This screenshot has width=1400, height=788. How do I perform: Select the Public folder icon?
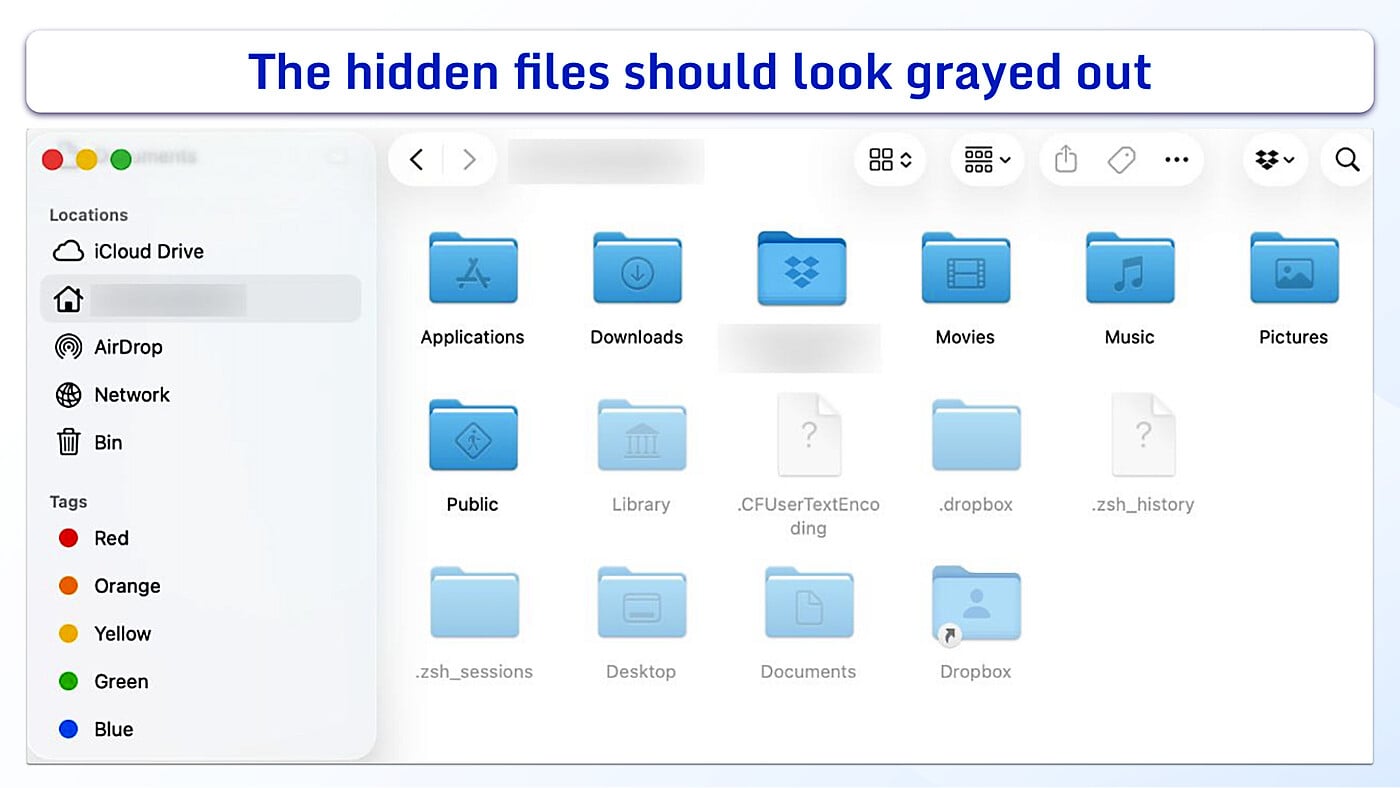(x=473, y=435)
